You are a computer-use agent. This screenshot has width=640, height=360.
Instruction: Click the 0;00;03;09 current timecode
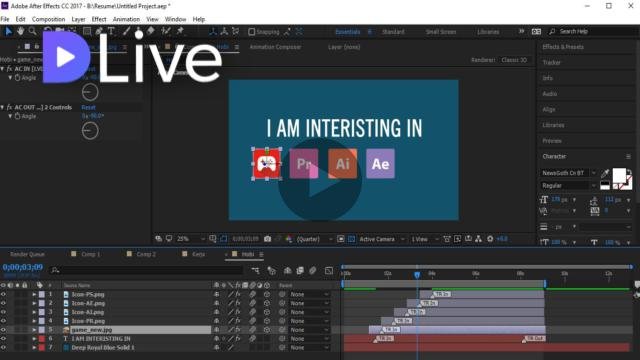(23, 267)
